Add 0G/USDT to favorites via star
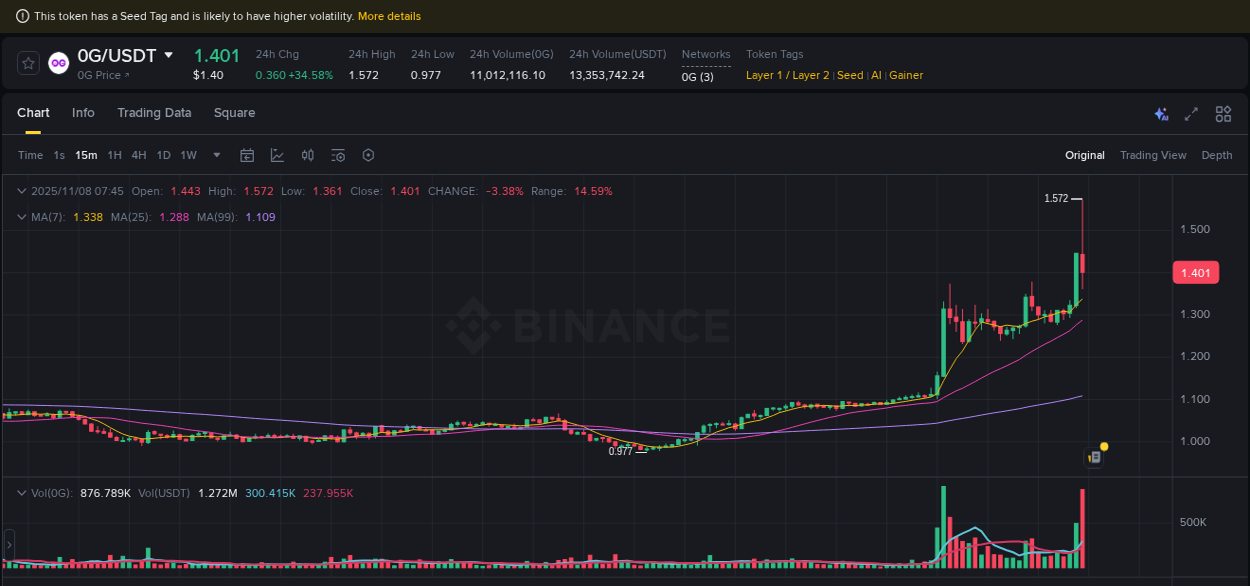 (27, 62)
